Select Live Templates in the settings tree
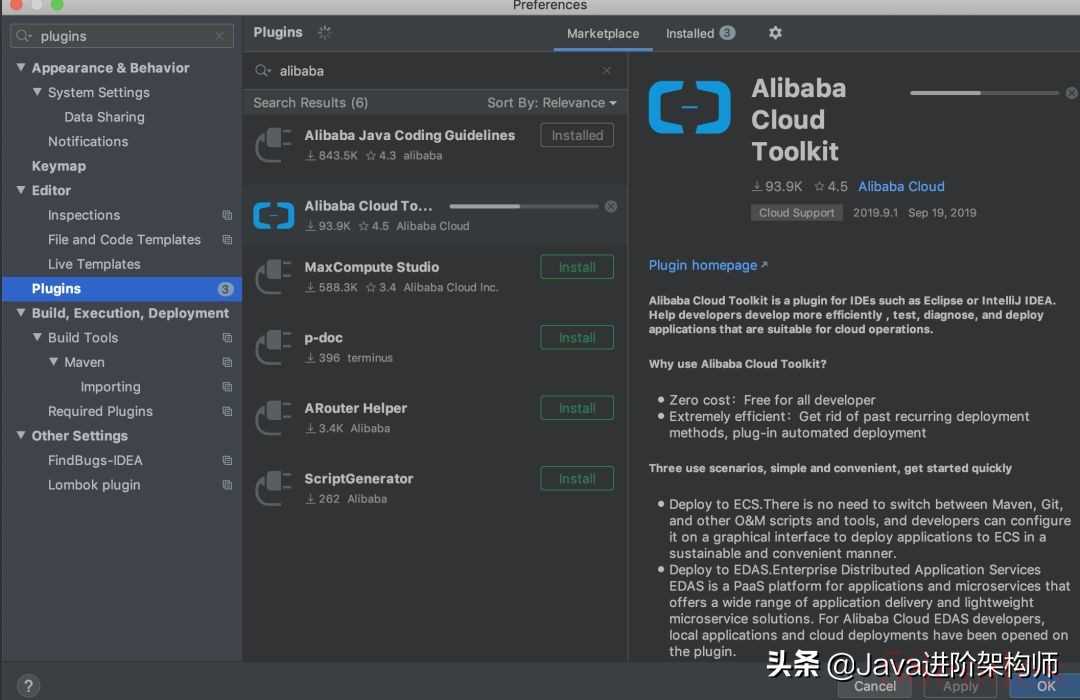 click(94, 264)
